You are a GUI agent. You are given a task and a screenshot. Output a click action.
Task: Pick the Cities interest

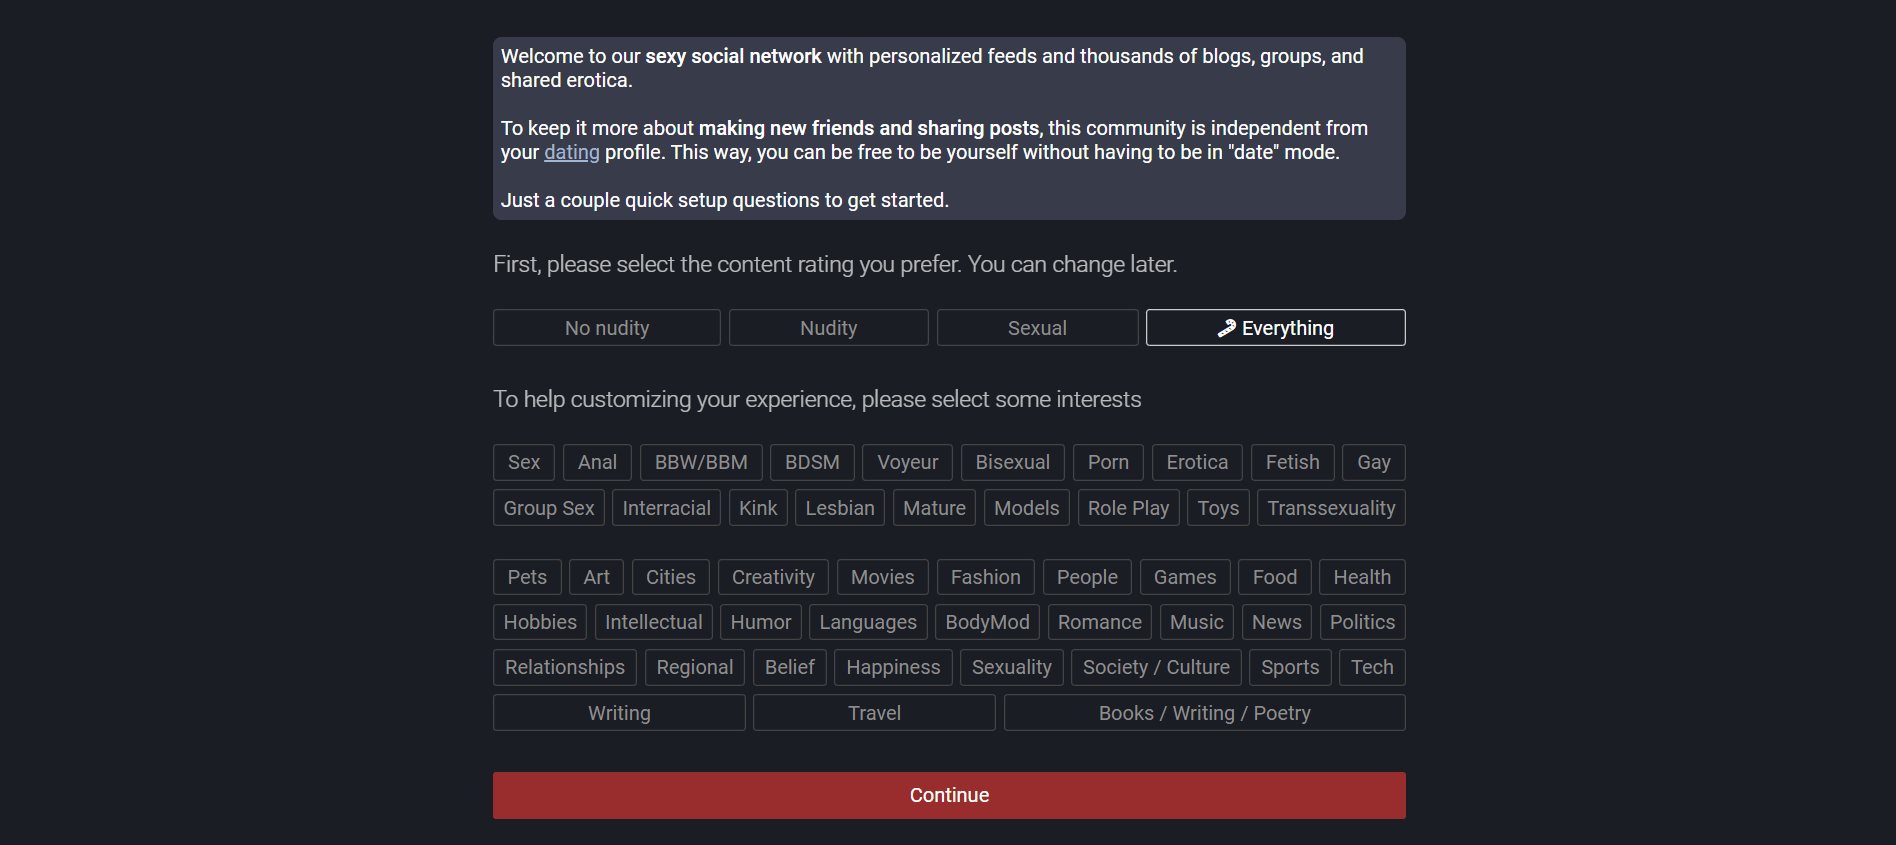tap(670, 577)
